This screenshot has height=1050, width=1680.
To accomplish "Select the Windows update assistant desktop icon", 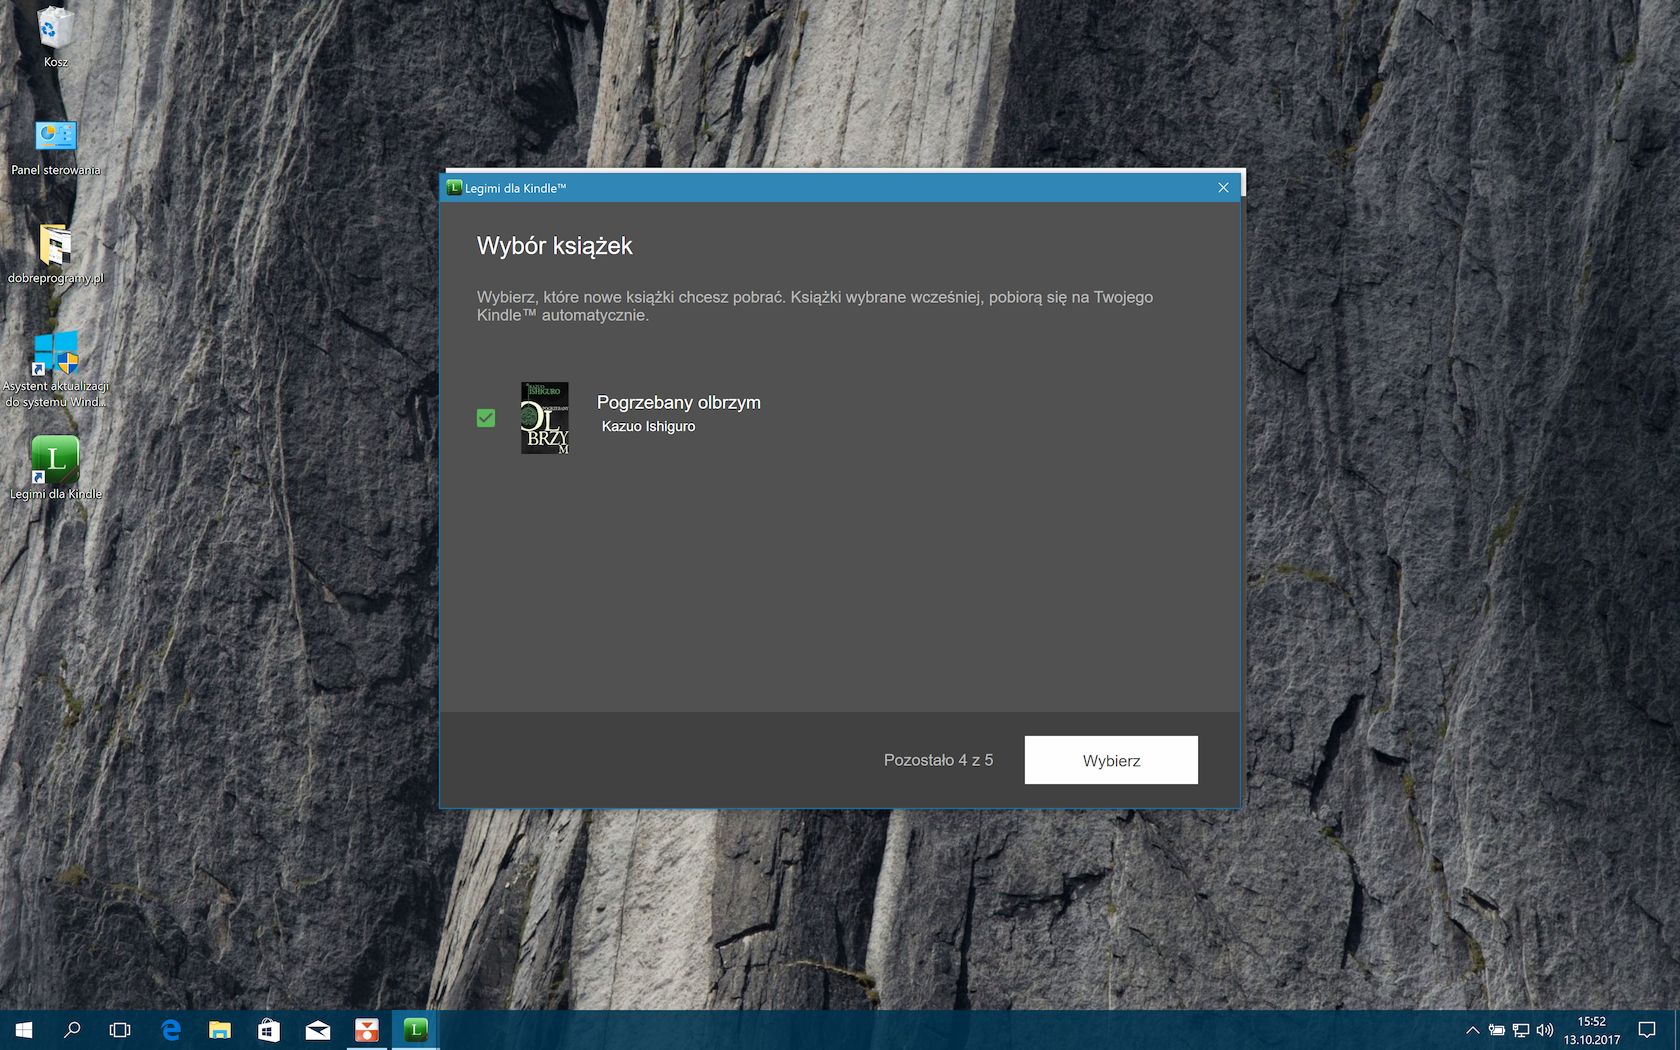I will (56, 370).
